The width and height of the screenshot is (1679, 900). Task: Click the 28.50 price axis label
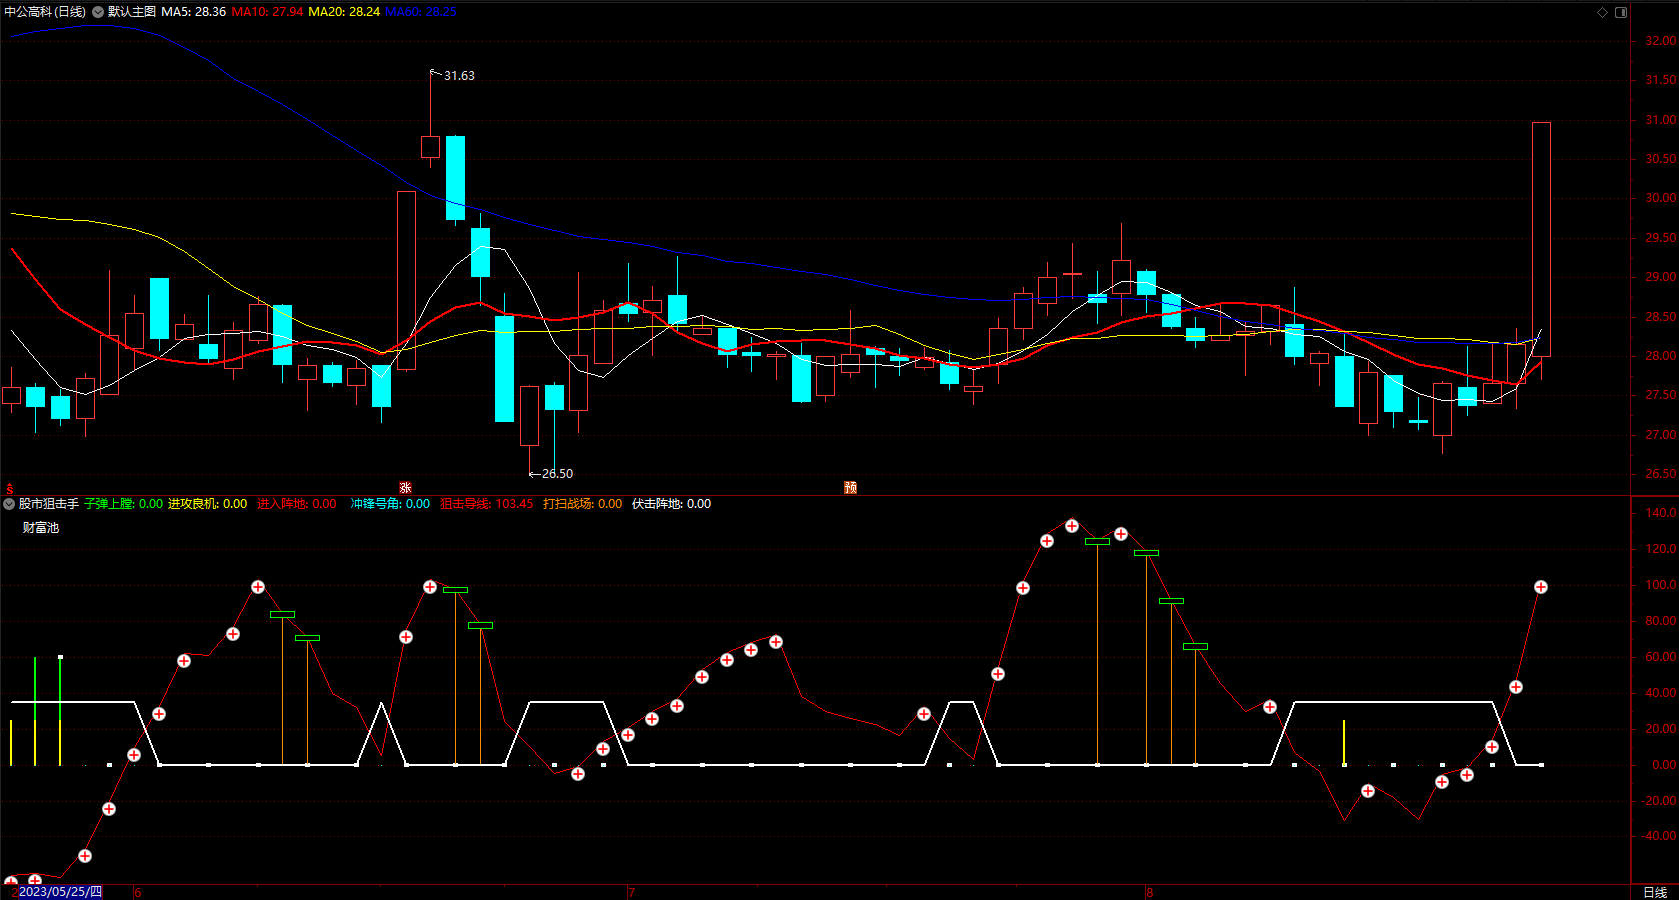(1661, 317)
